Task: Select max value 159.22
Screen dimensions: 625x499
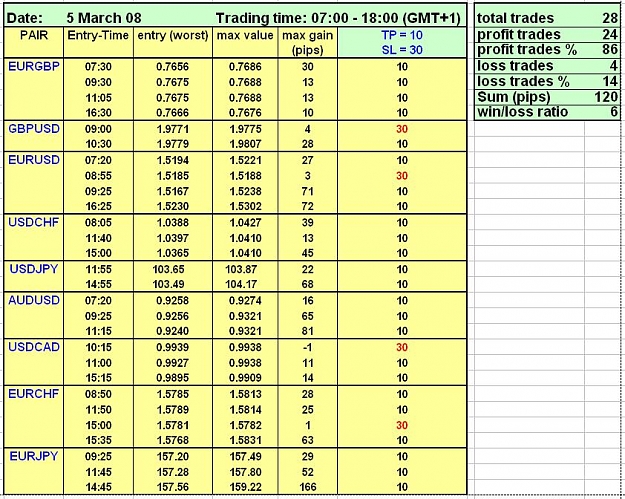Action: click(x=246, y=487)
